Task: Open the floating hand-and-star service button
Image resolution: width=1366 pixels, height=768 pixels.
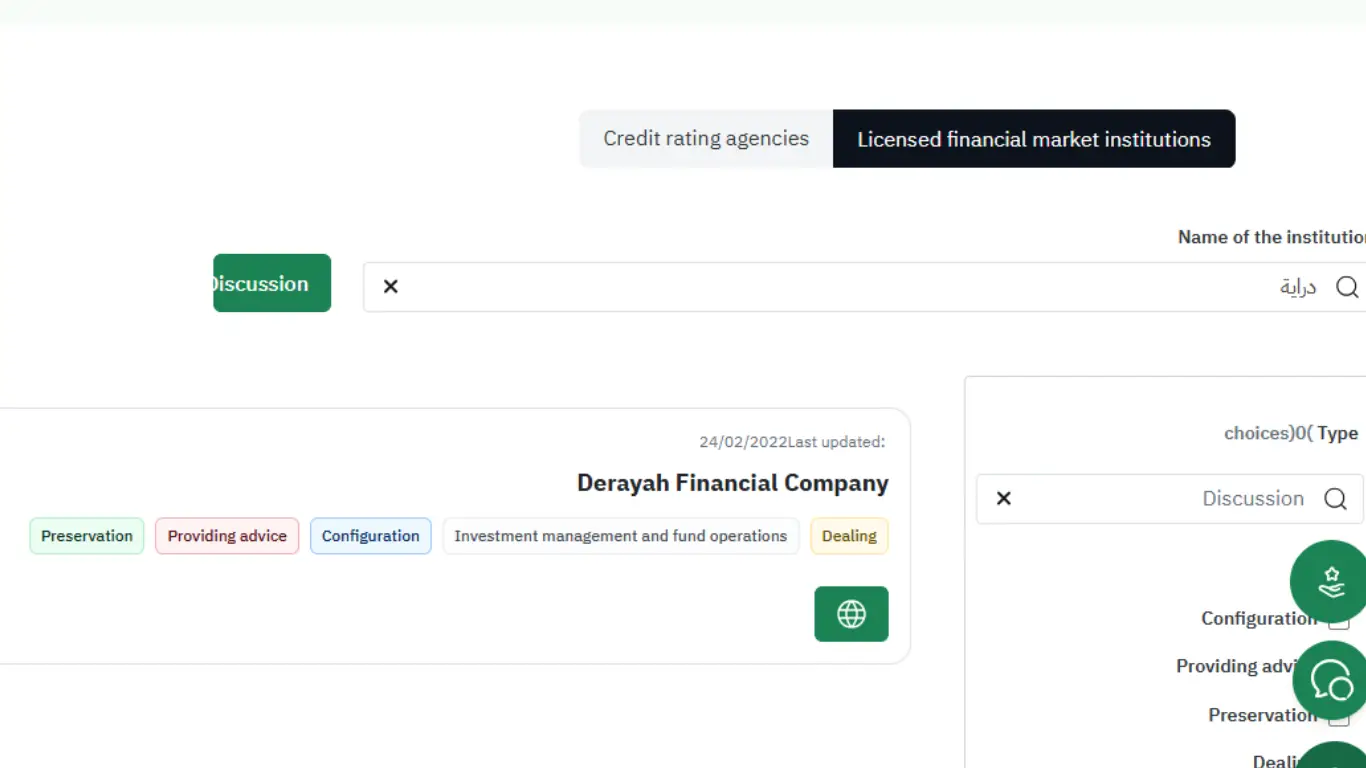Action: (1330, 581)
